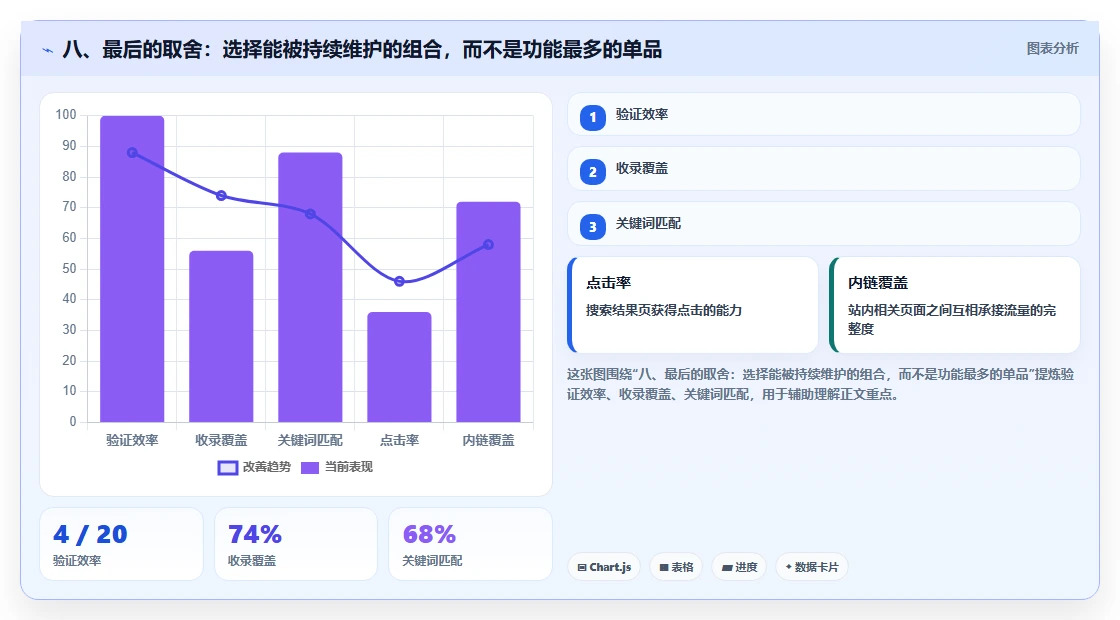
Task: Click the 当前表现 legend label
Action: tap(349, 467)
